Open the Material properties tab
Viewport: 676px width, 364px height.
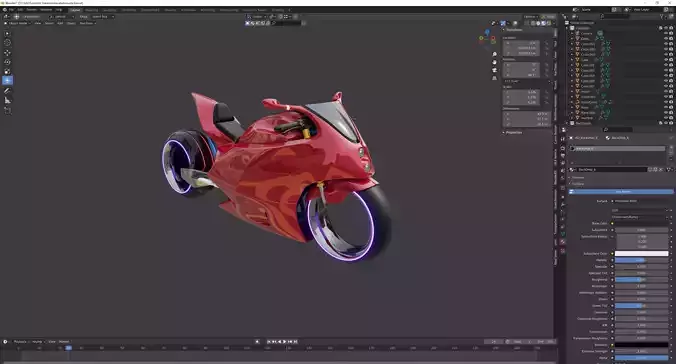tap(563, 242)
